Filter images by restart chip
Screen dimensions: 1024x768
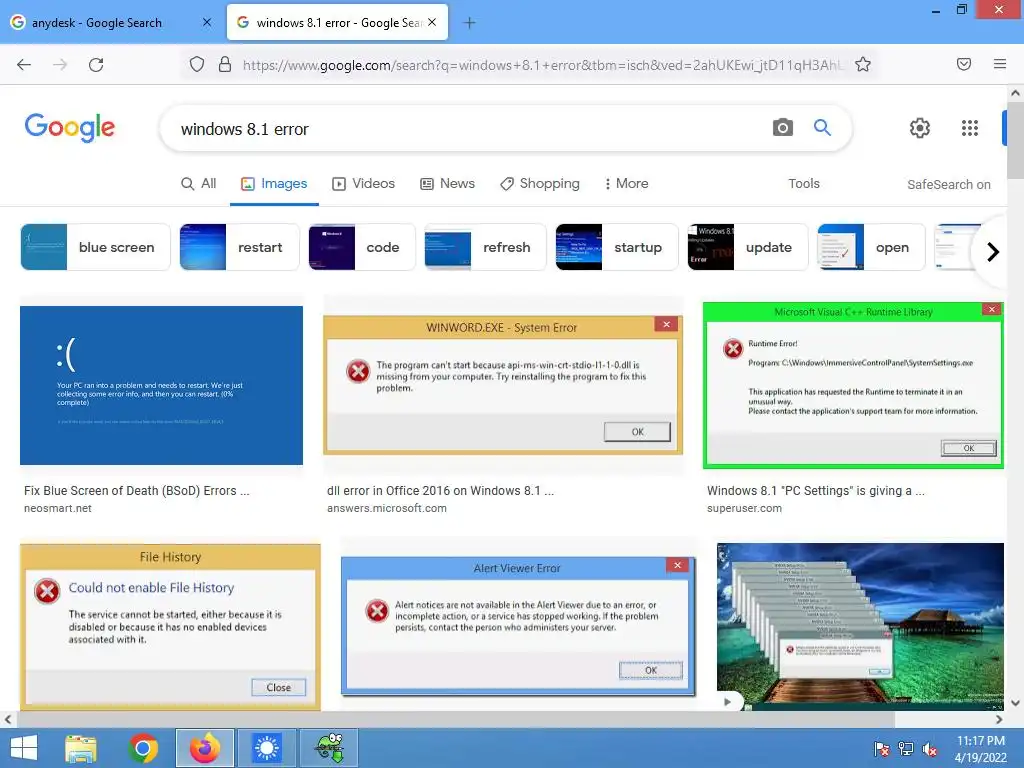[239, 247]
